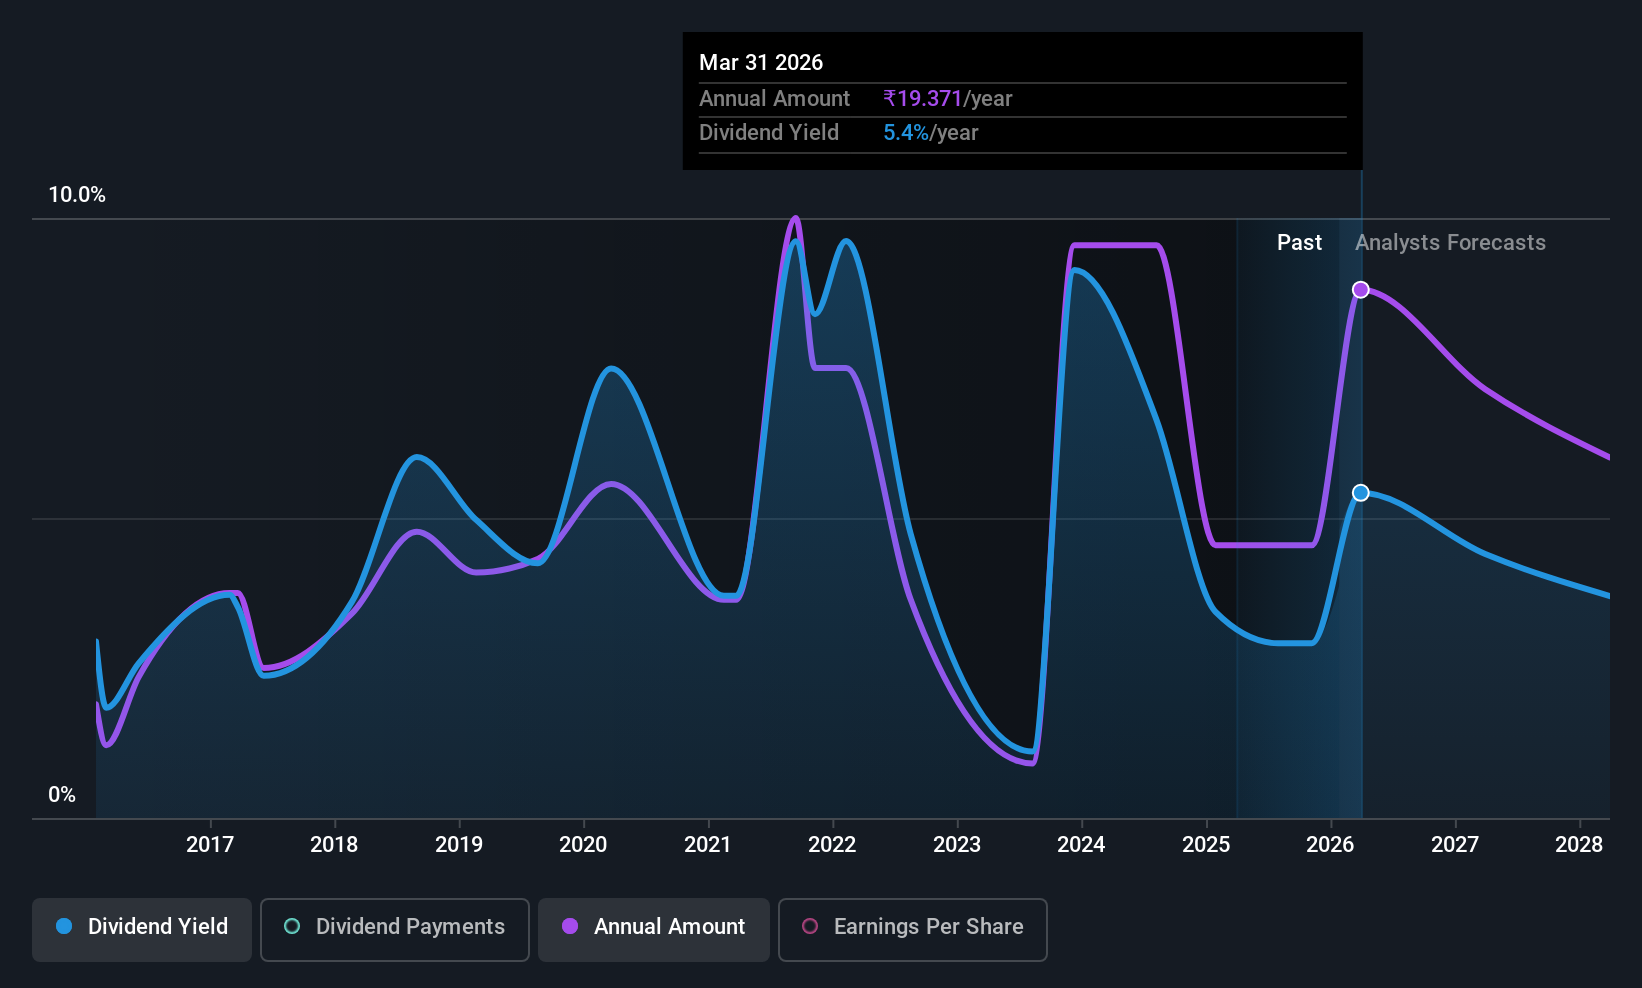Click the 2017 year label on x-axis
1642x988 pixels.
(210, 845)
